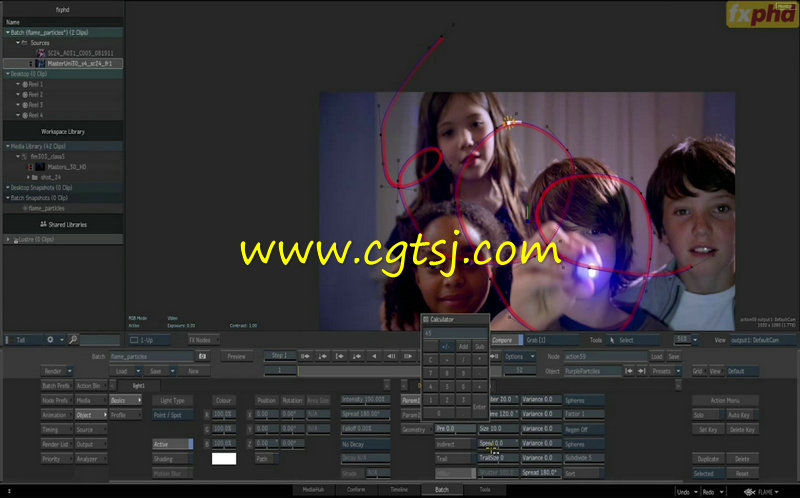Click the Node name field action59
The width and height of the screenshot is (800, 498).
605,356
